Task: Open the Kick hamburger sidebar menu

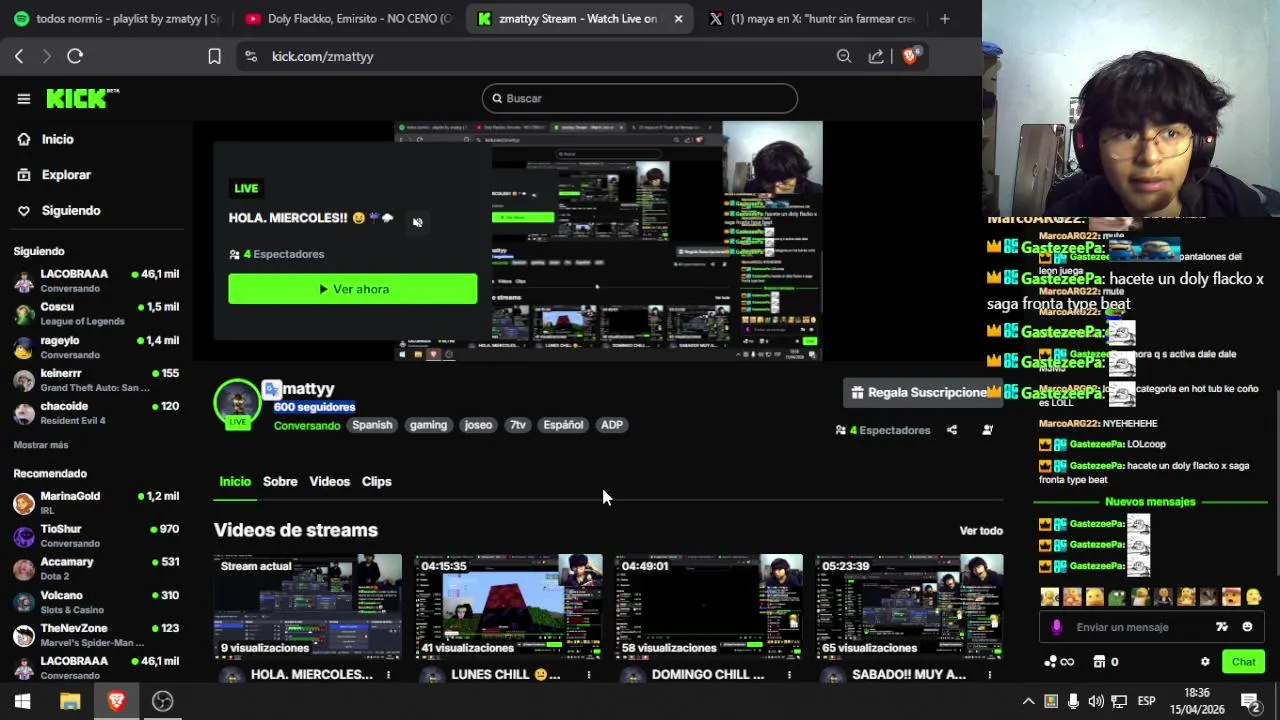Action: (x=24, y=99)
